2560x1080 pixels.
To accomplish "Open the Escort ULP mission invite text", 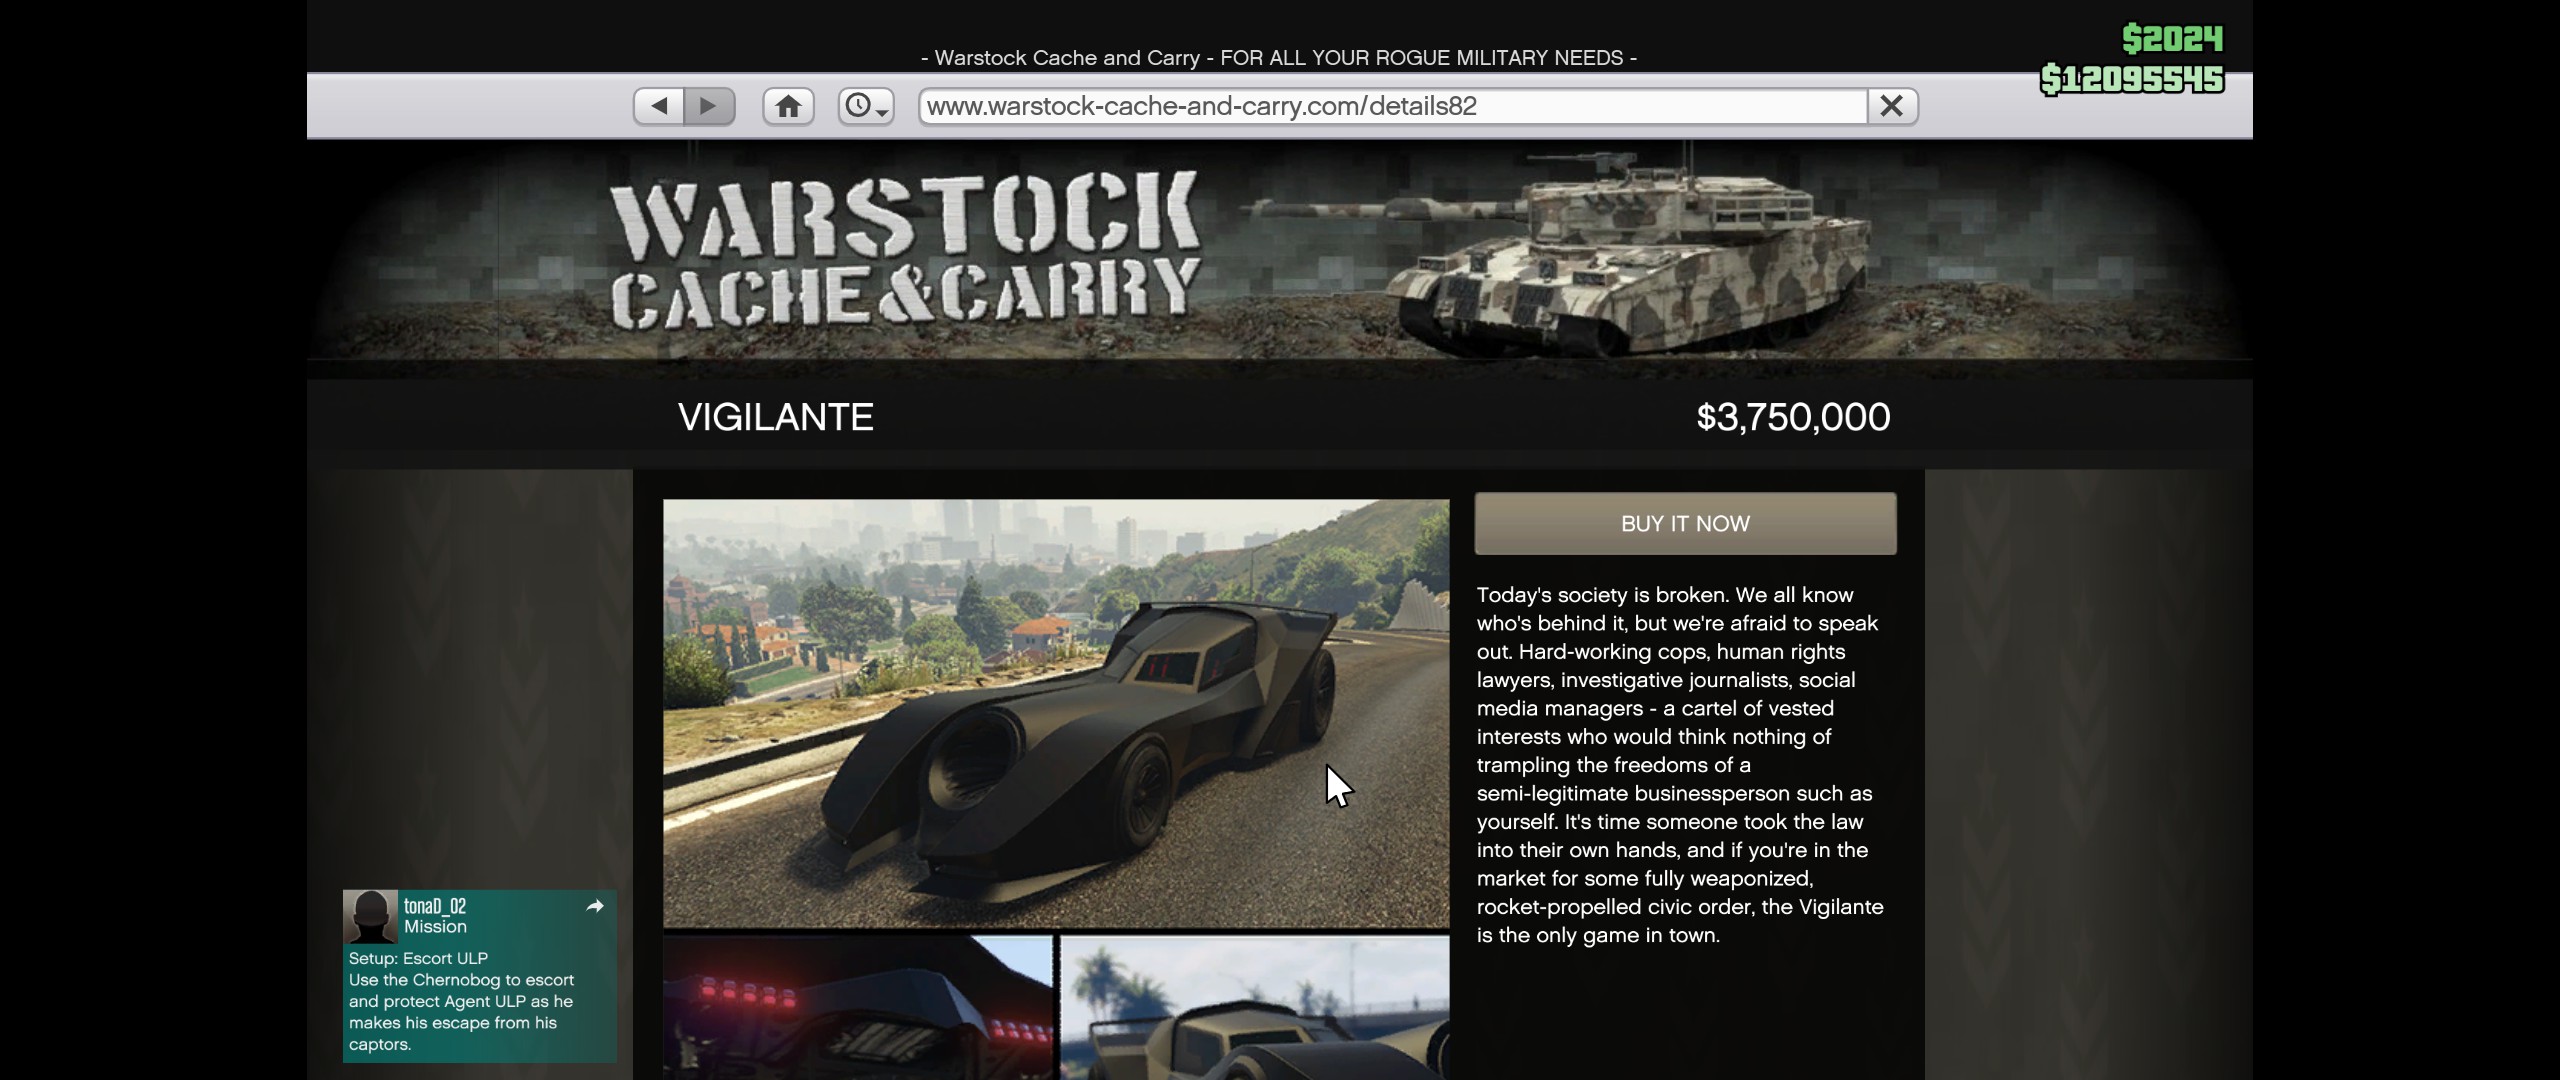I will [x=461, y=1001].
